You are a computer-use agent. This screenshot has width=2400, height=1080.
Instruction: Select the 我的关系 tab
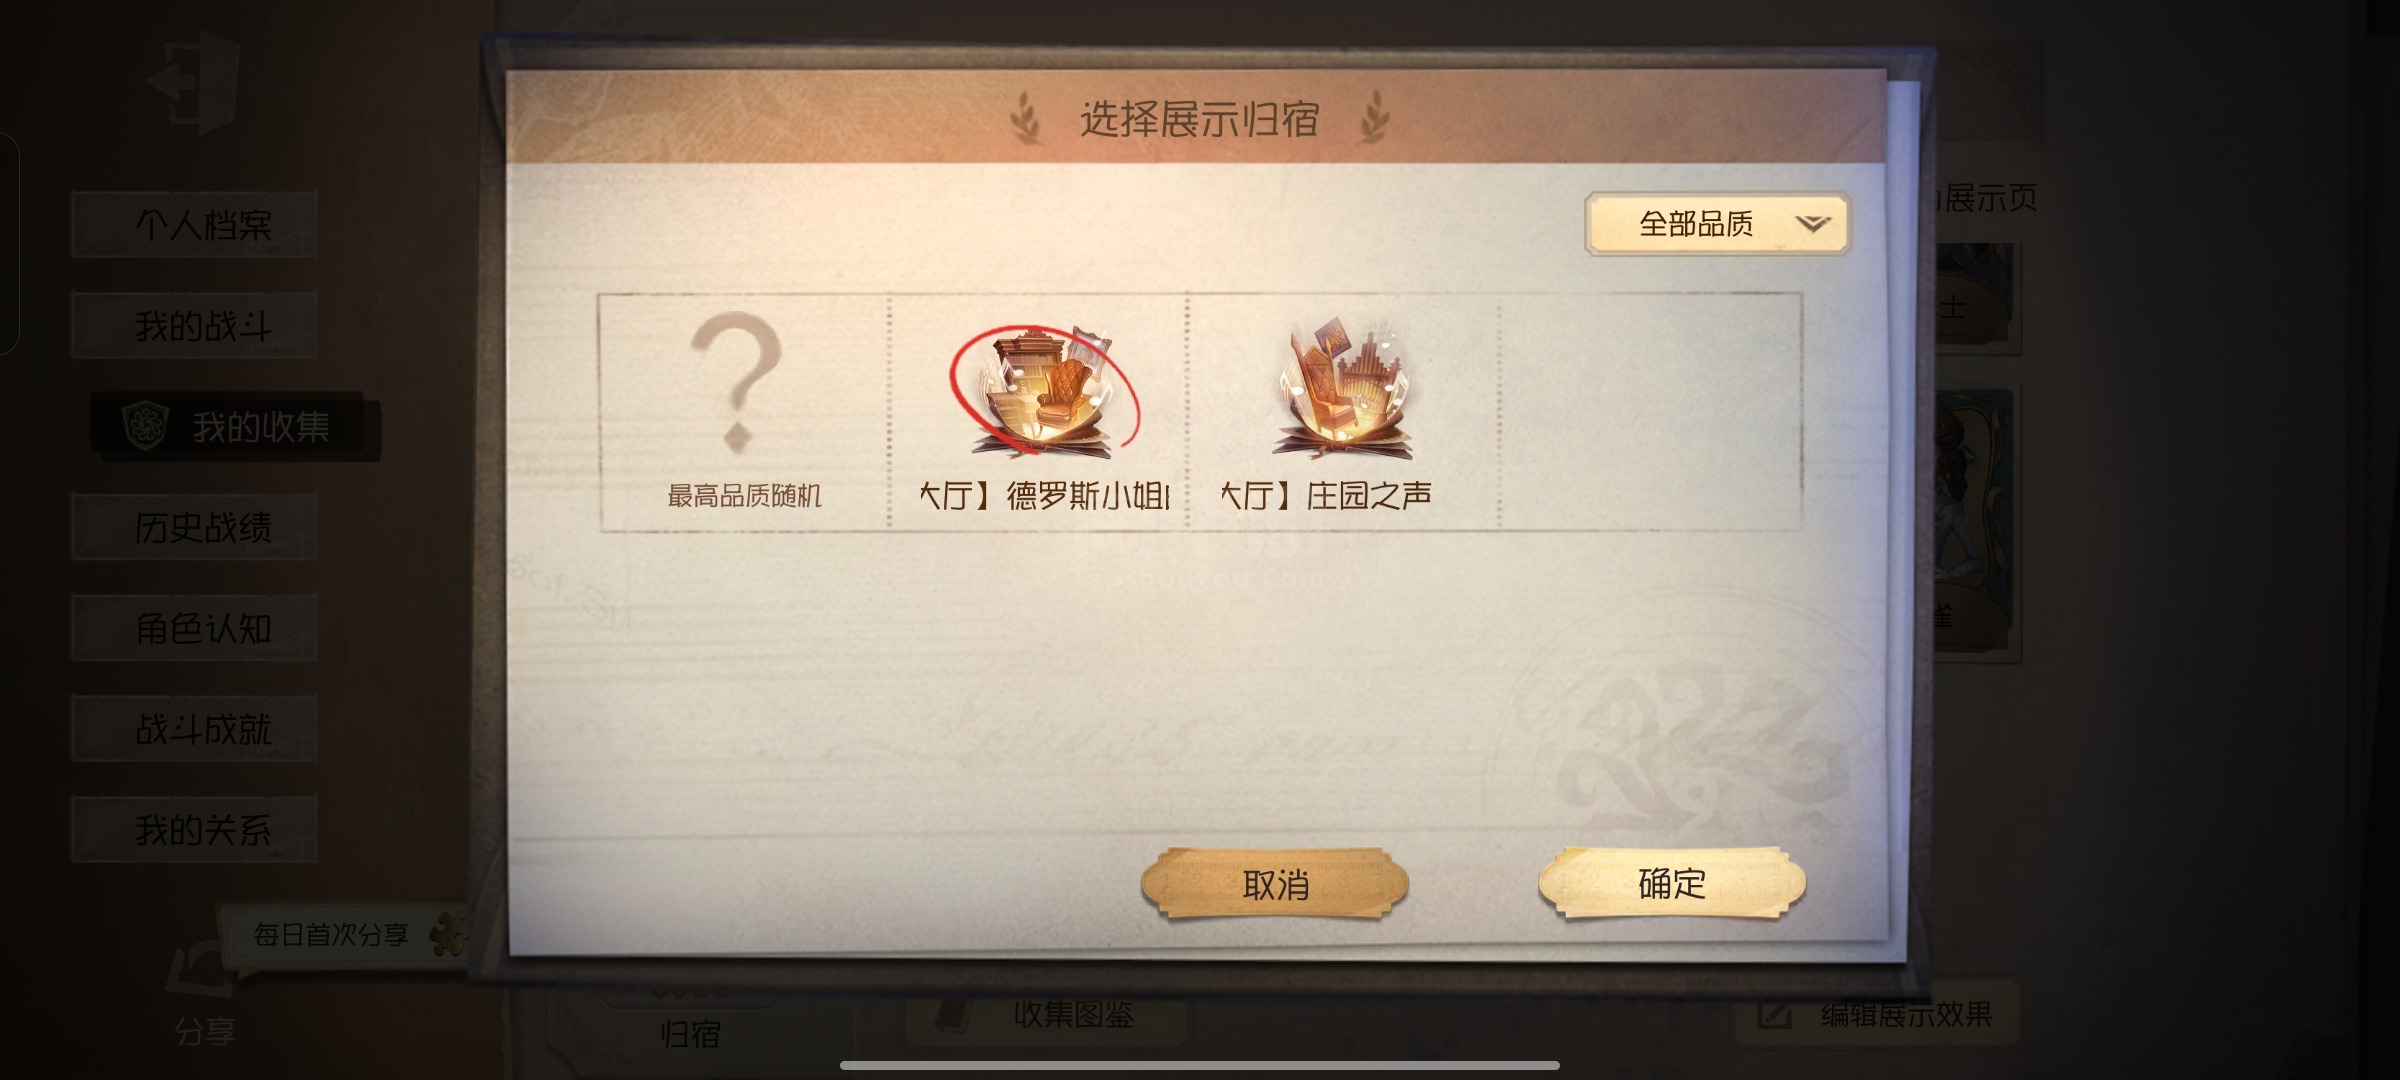click(x=195, y=829)
